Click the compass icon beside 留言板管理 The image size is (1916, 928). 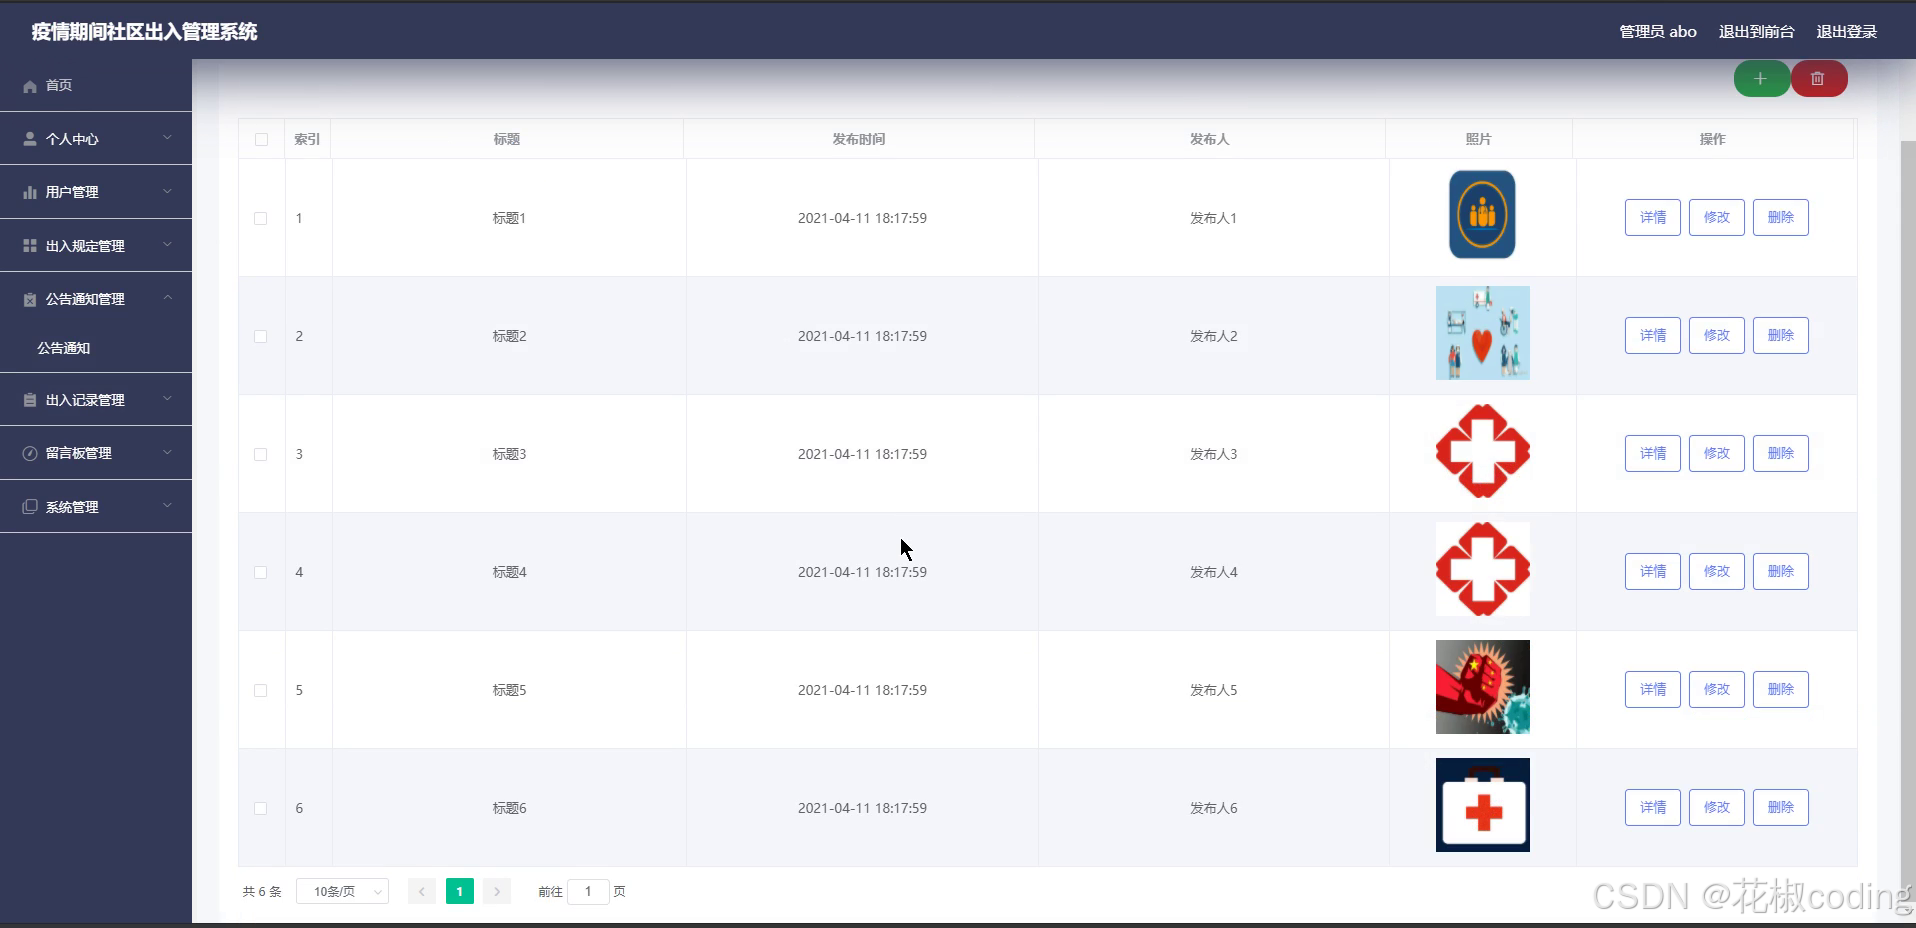tap(30, 453)
